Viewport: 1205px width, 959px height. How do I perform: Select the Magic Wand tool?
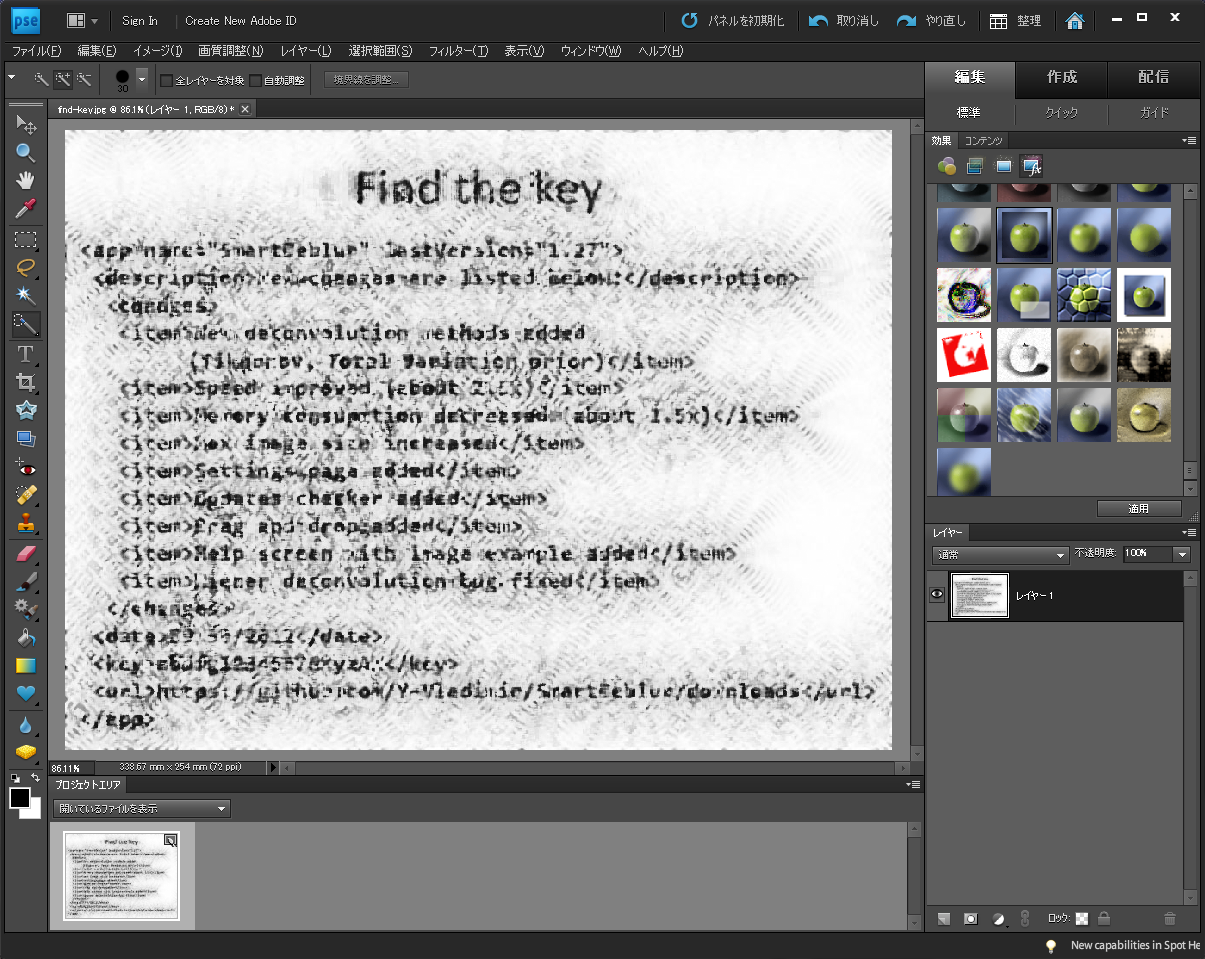[x=26, y=295]
